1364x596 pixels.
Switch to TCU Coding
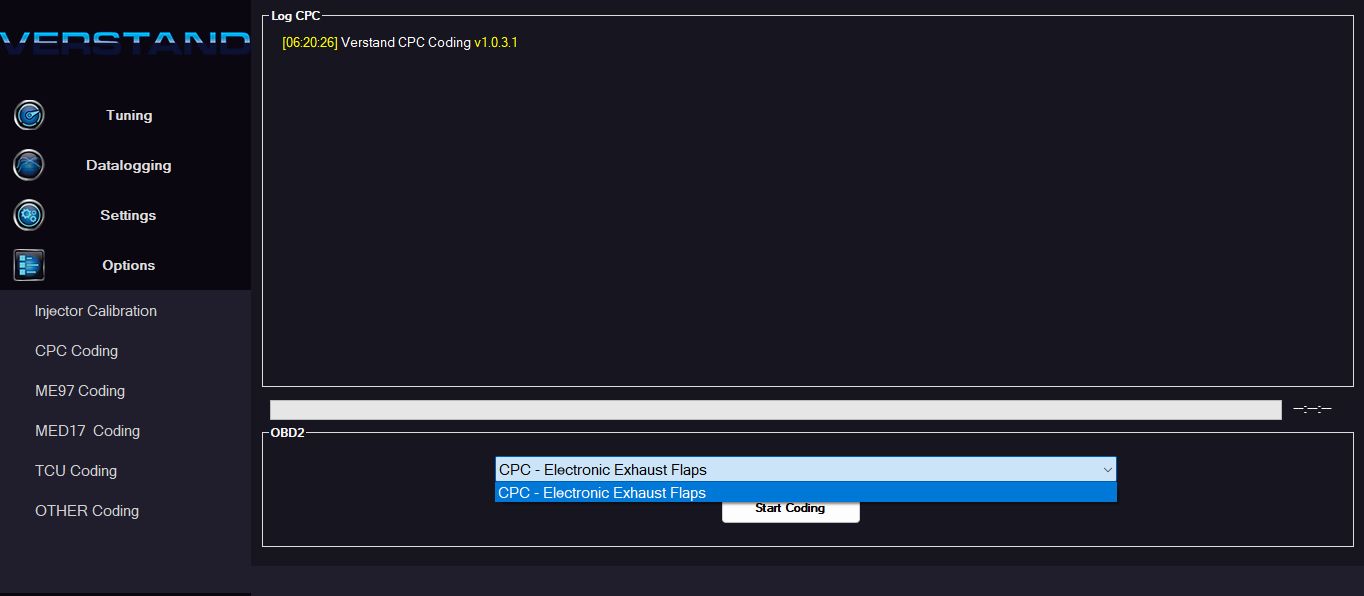76,471
